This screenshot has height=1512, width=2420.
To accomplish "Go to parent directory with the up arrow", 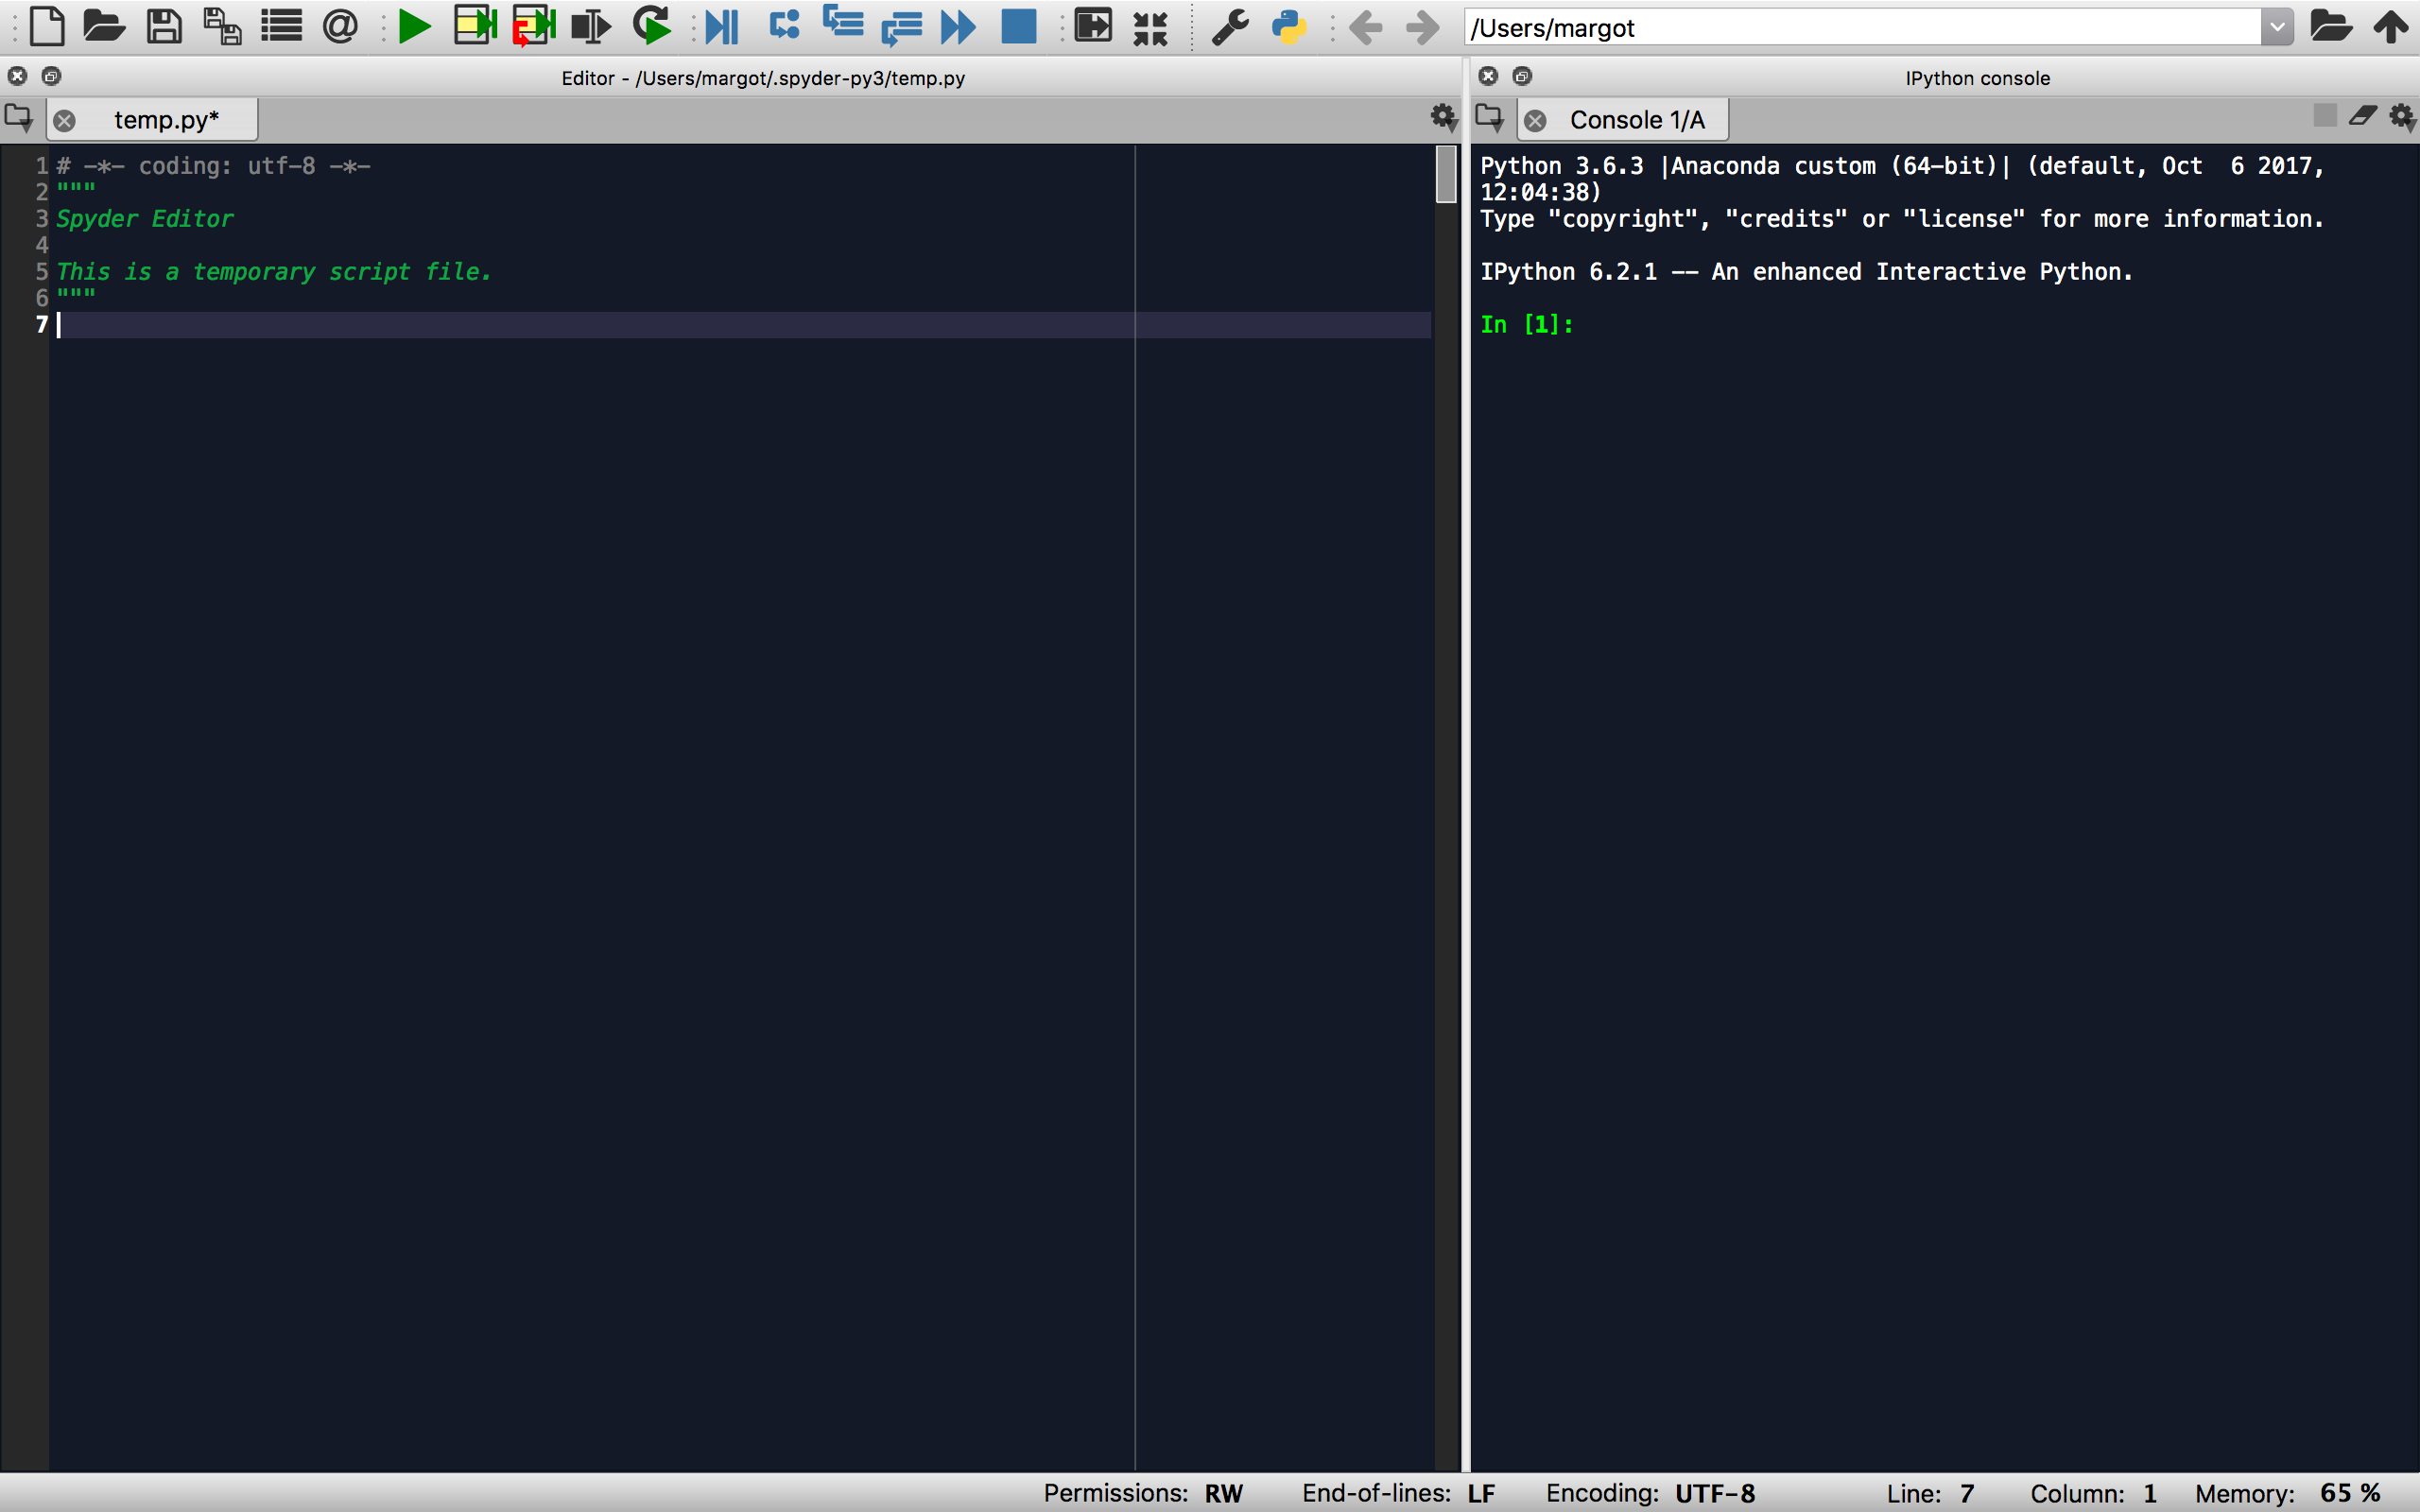I will 2393,27.
